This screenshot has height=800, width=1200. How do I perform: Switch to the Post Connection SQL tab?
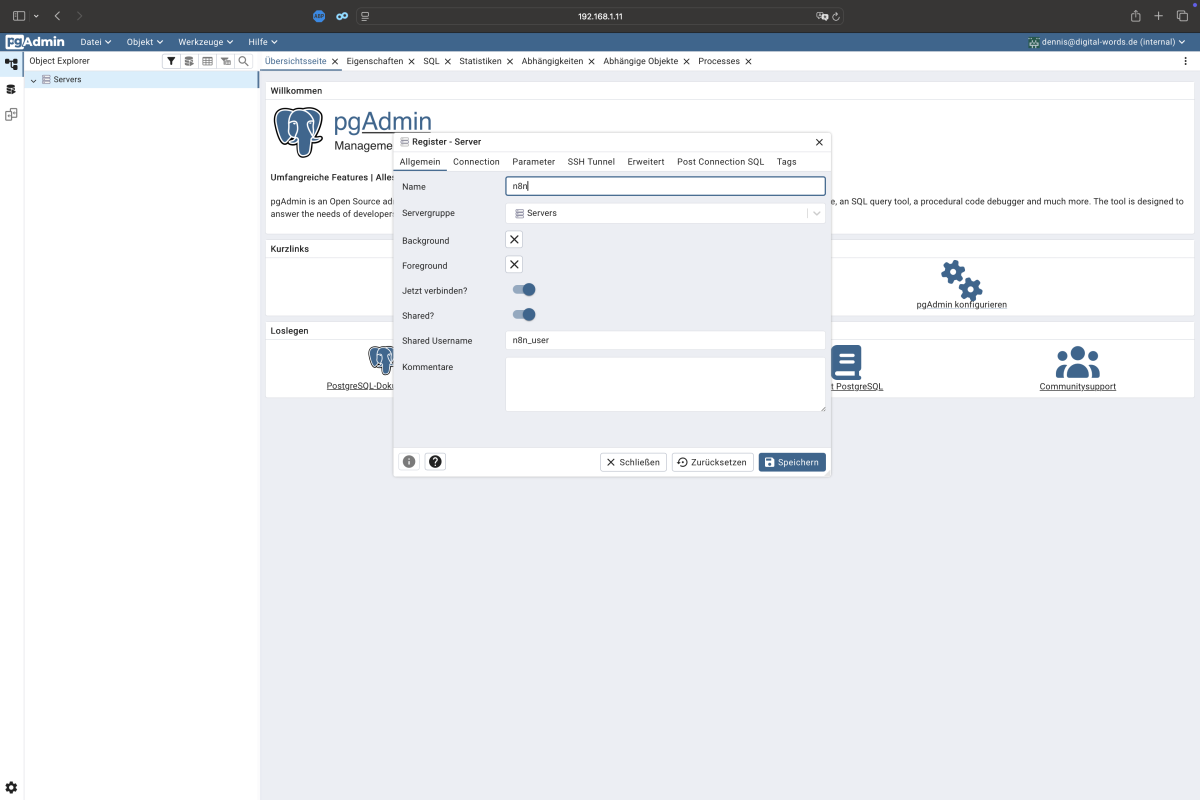(720, 162)
